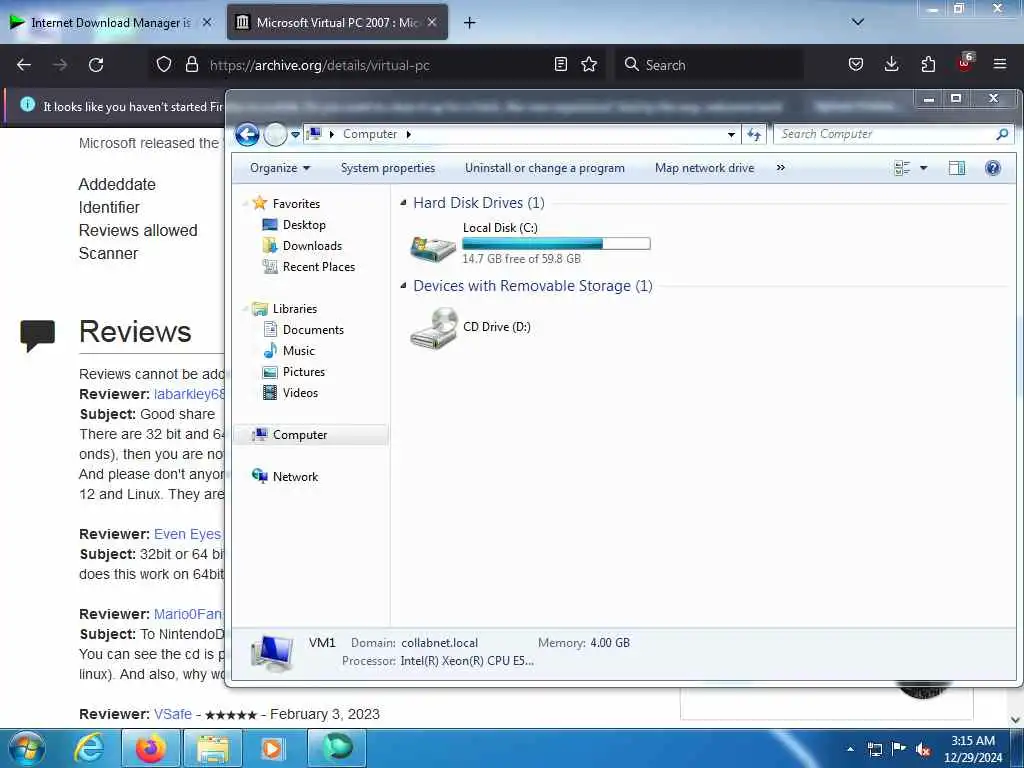Image resolution: width=1024 pixels, height=768 pixels.
Task: Open Firefox downloads panel
Action: [891, 64]
